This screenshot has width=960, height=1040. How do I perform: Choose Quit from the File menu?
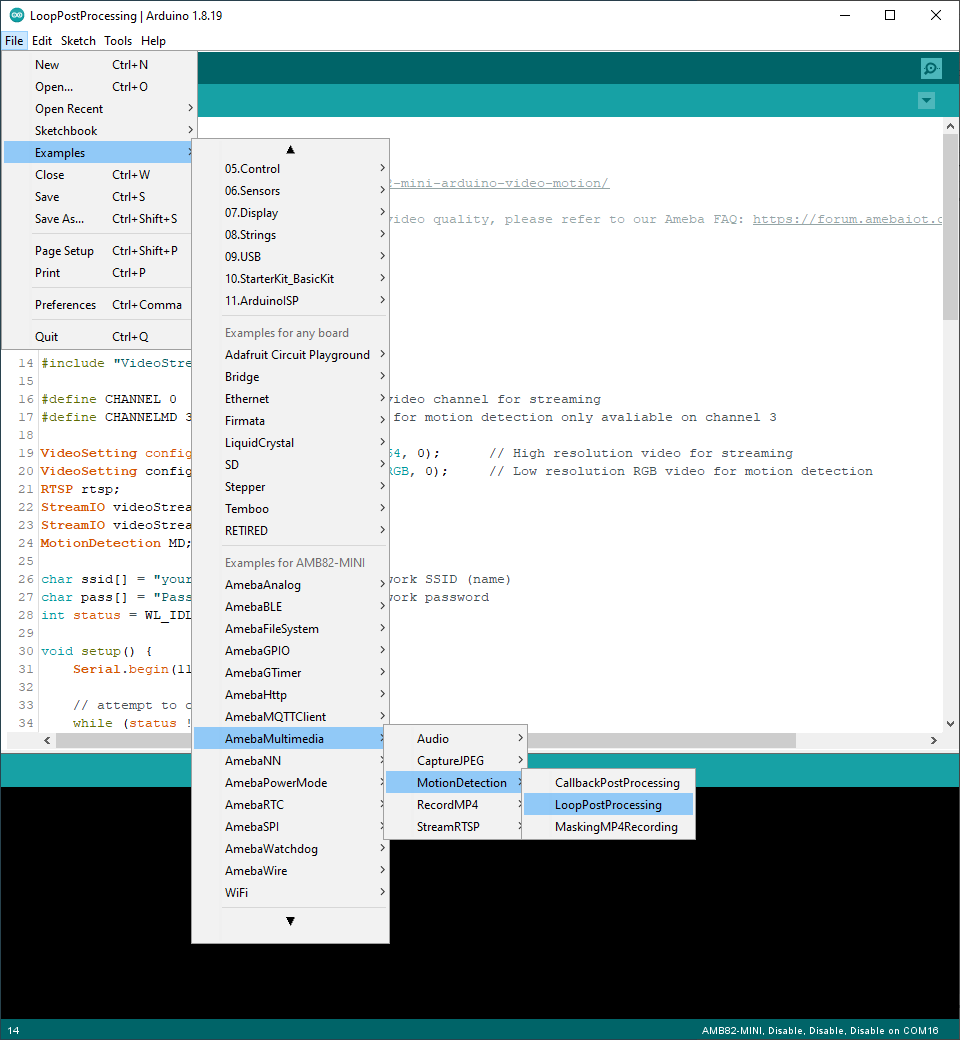pyautogui.click(x=100, y=336)
